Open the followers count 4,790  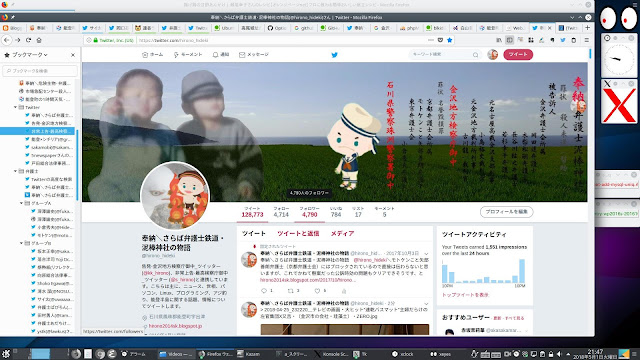pyautogui.click(x=309, y=212)
